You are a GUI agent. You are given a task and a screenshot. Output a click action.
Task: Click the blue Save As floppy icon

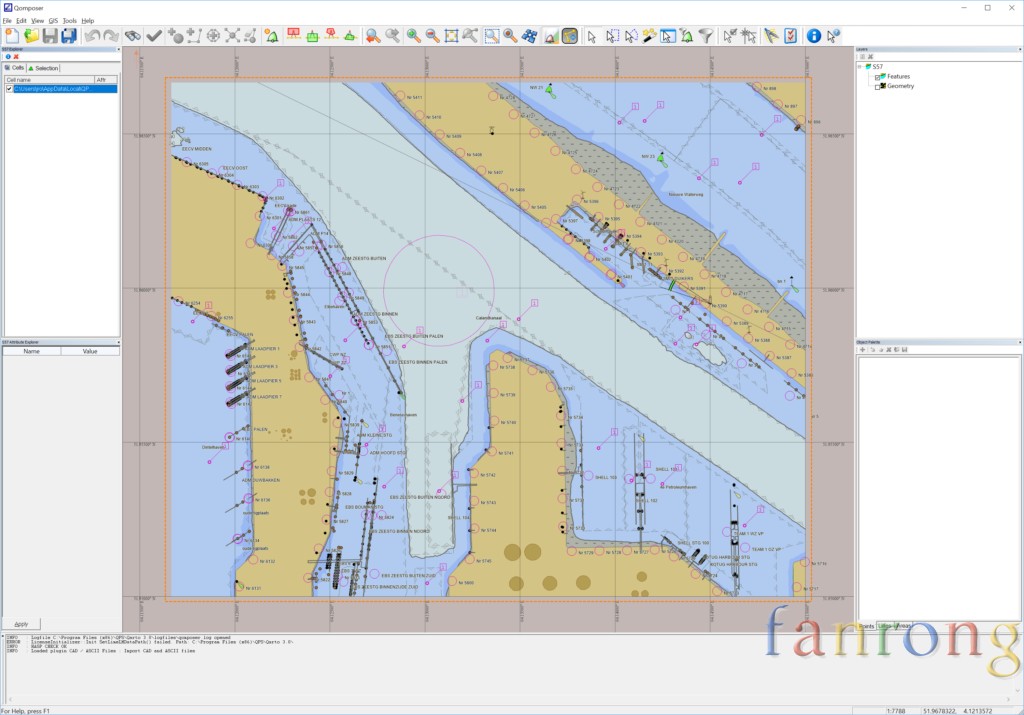(x=69, y=36)
